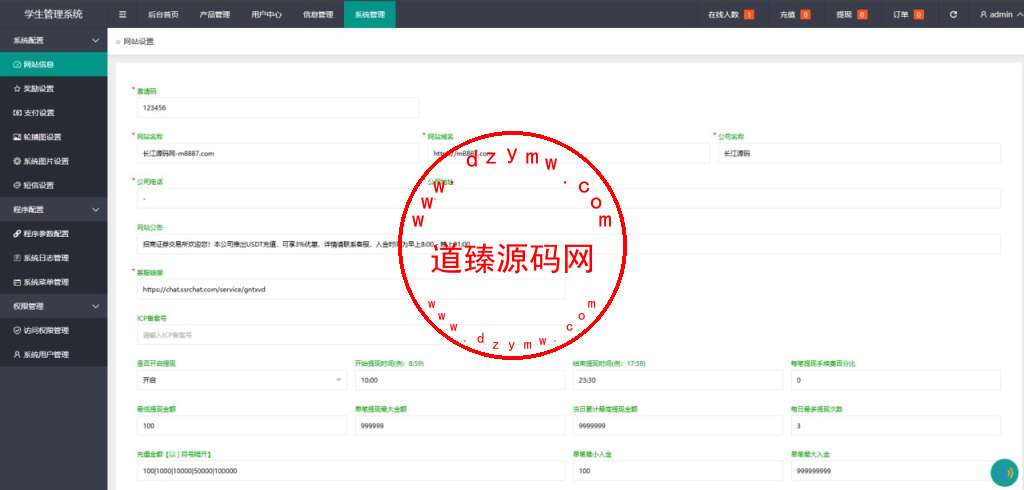Click the picture icon beside 轮播图设置

click(17, 137)
